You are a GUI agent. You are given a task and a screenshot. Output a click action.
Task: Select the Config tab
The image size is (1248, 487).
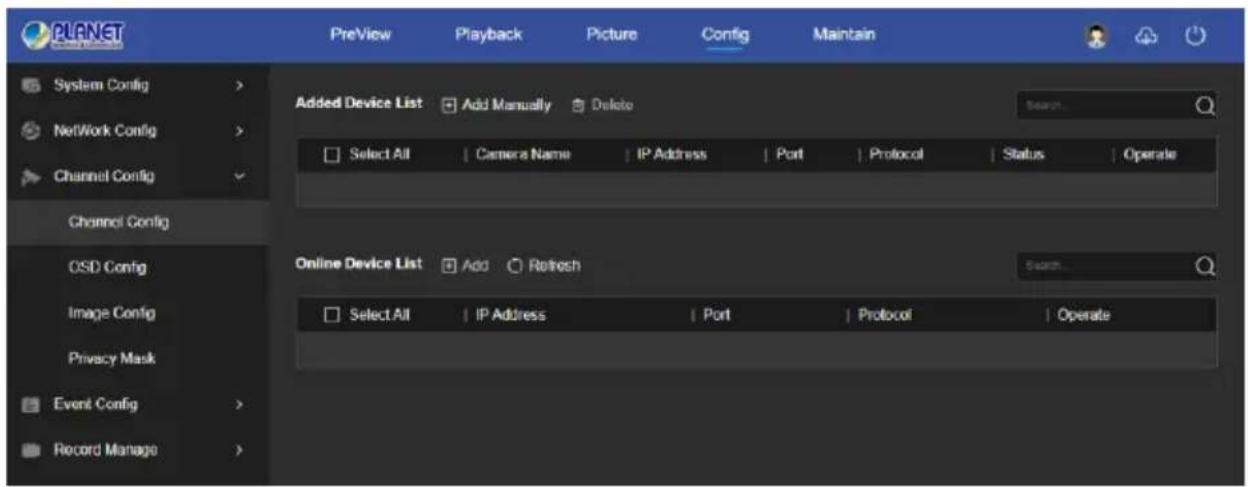pos(725,35)
